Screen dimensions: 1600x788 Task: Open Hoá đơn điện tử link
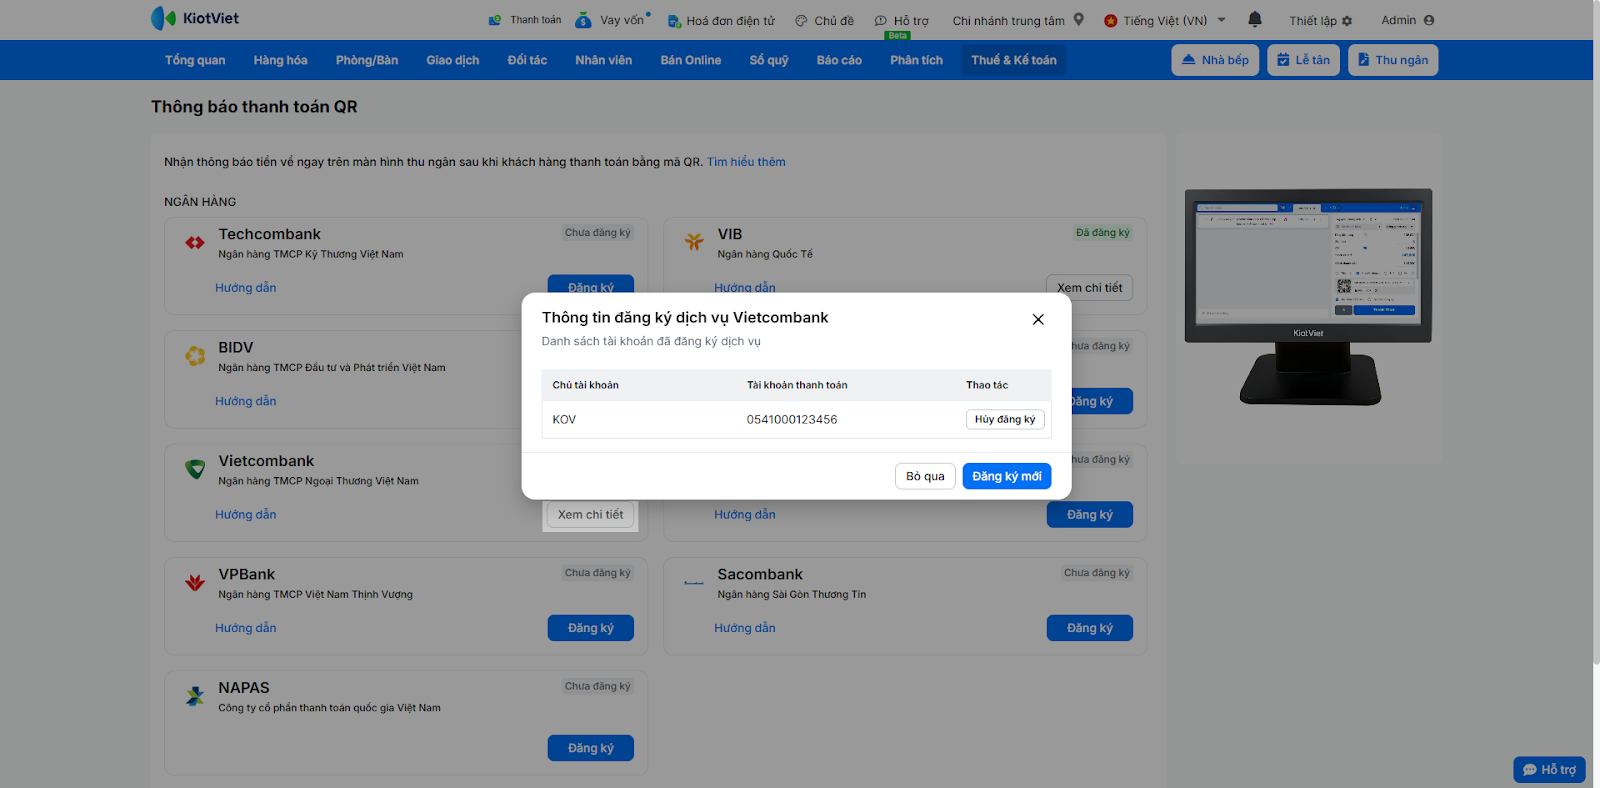[721, 20]
